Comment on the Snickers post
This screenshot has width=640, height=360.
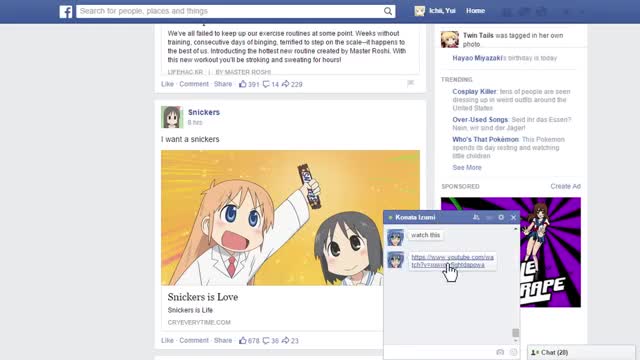(194, 340)
